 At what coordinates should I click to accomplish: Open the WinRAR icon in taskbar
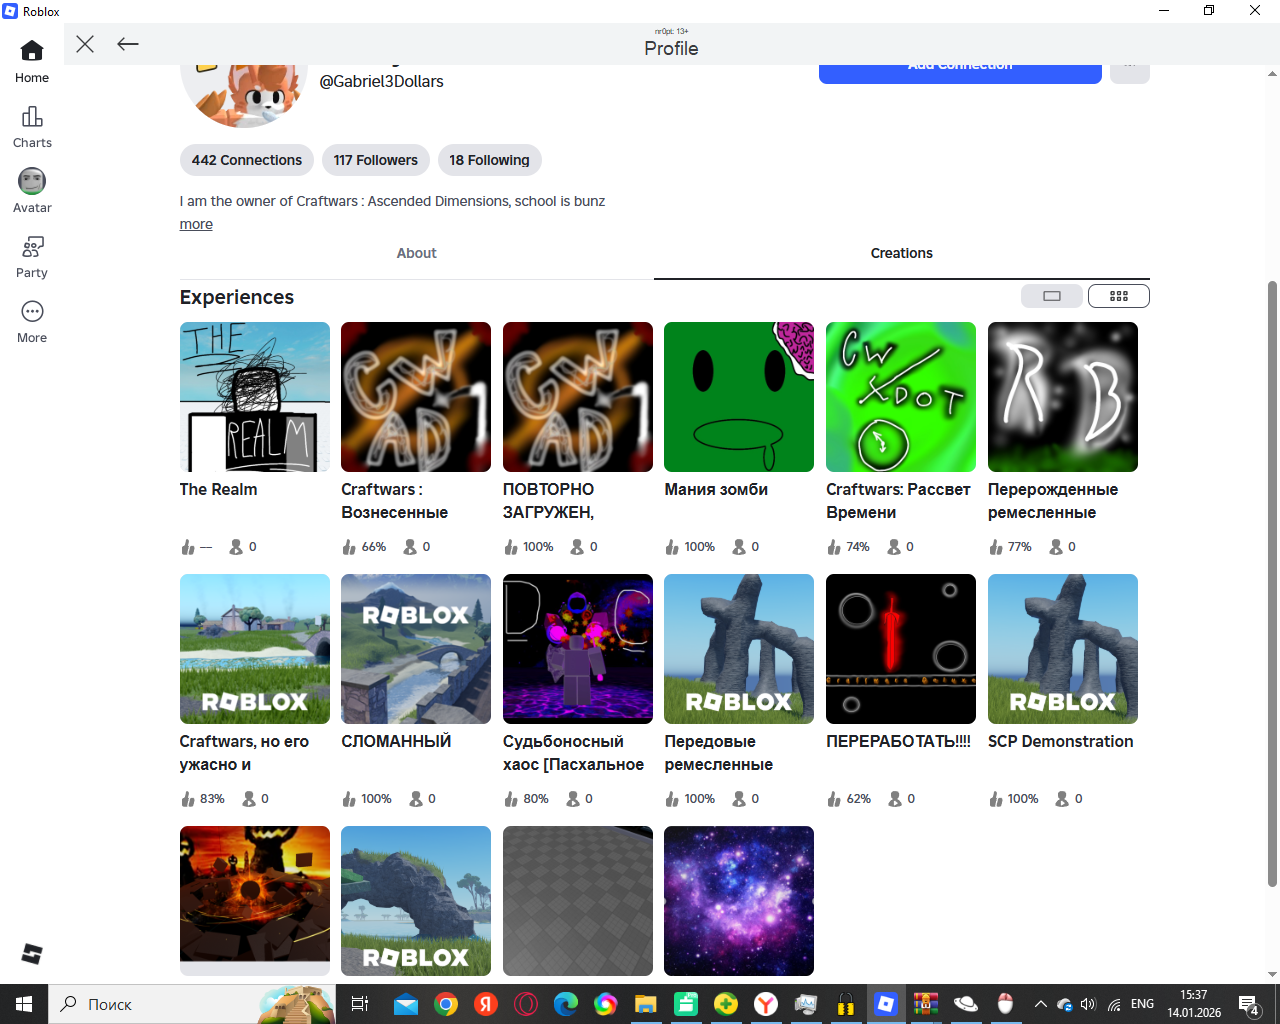[926, 1004]
